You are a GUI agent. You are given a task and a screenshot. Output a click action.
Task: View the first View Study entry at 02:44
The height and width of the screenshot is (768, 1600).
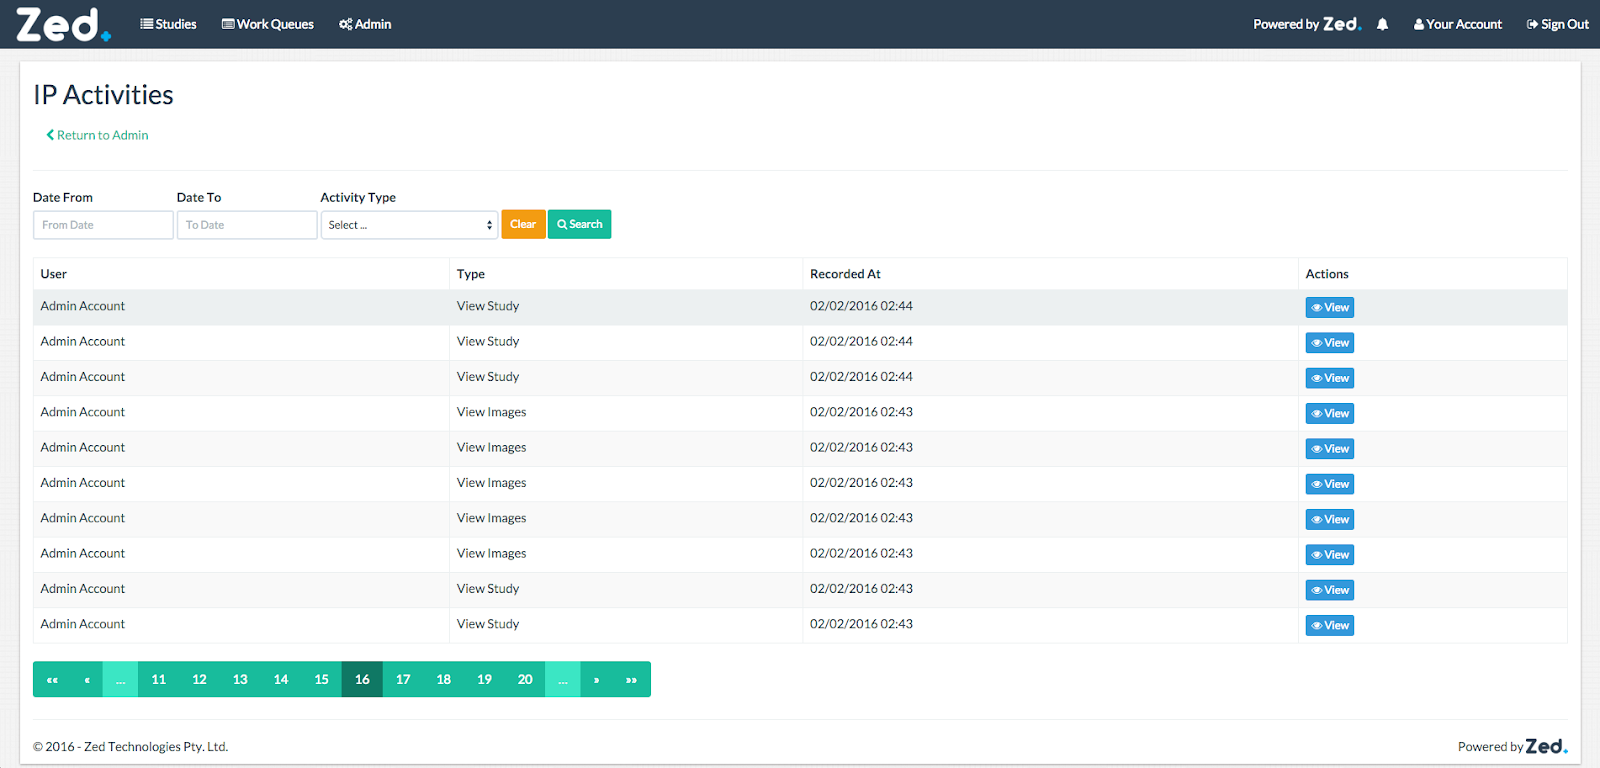tap(1329, 307)
